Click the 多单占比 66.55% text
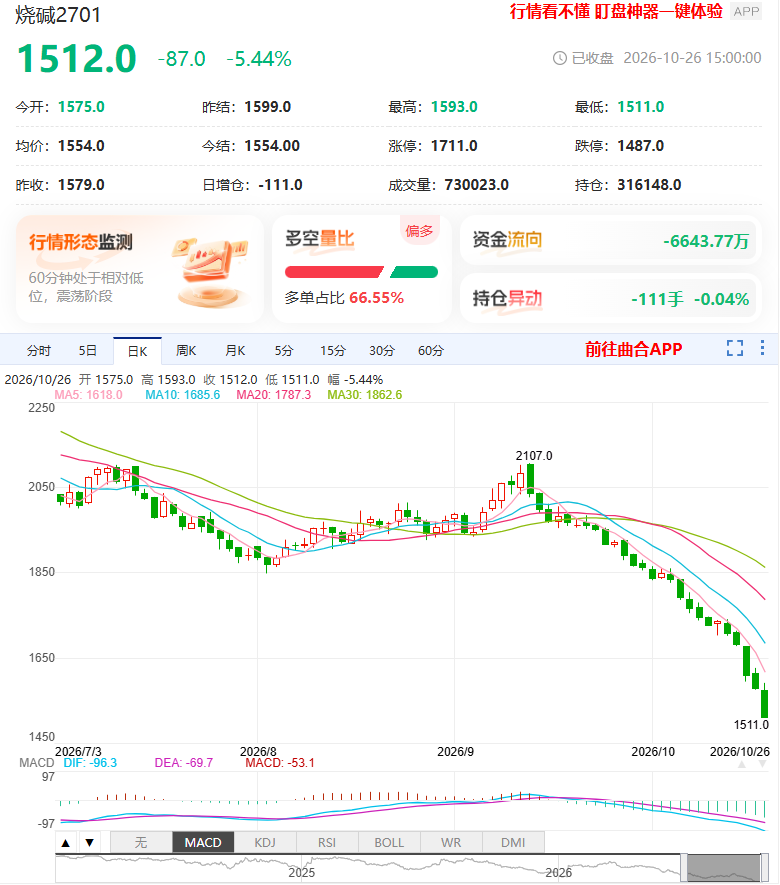The height and width of the screenshot is (885, 780). tap(344, 297)
